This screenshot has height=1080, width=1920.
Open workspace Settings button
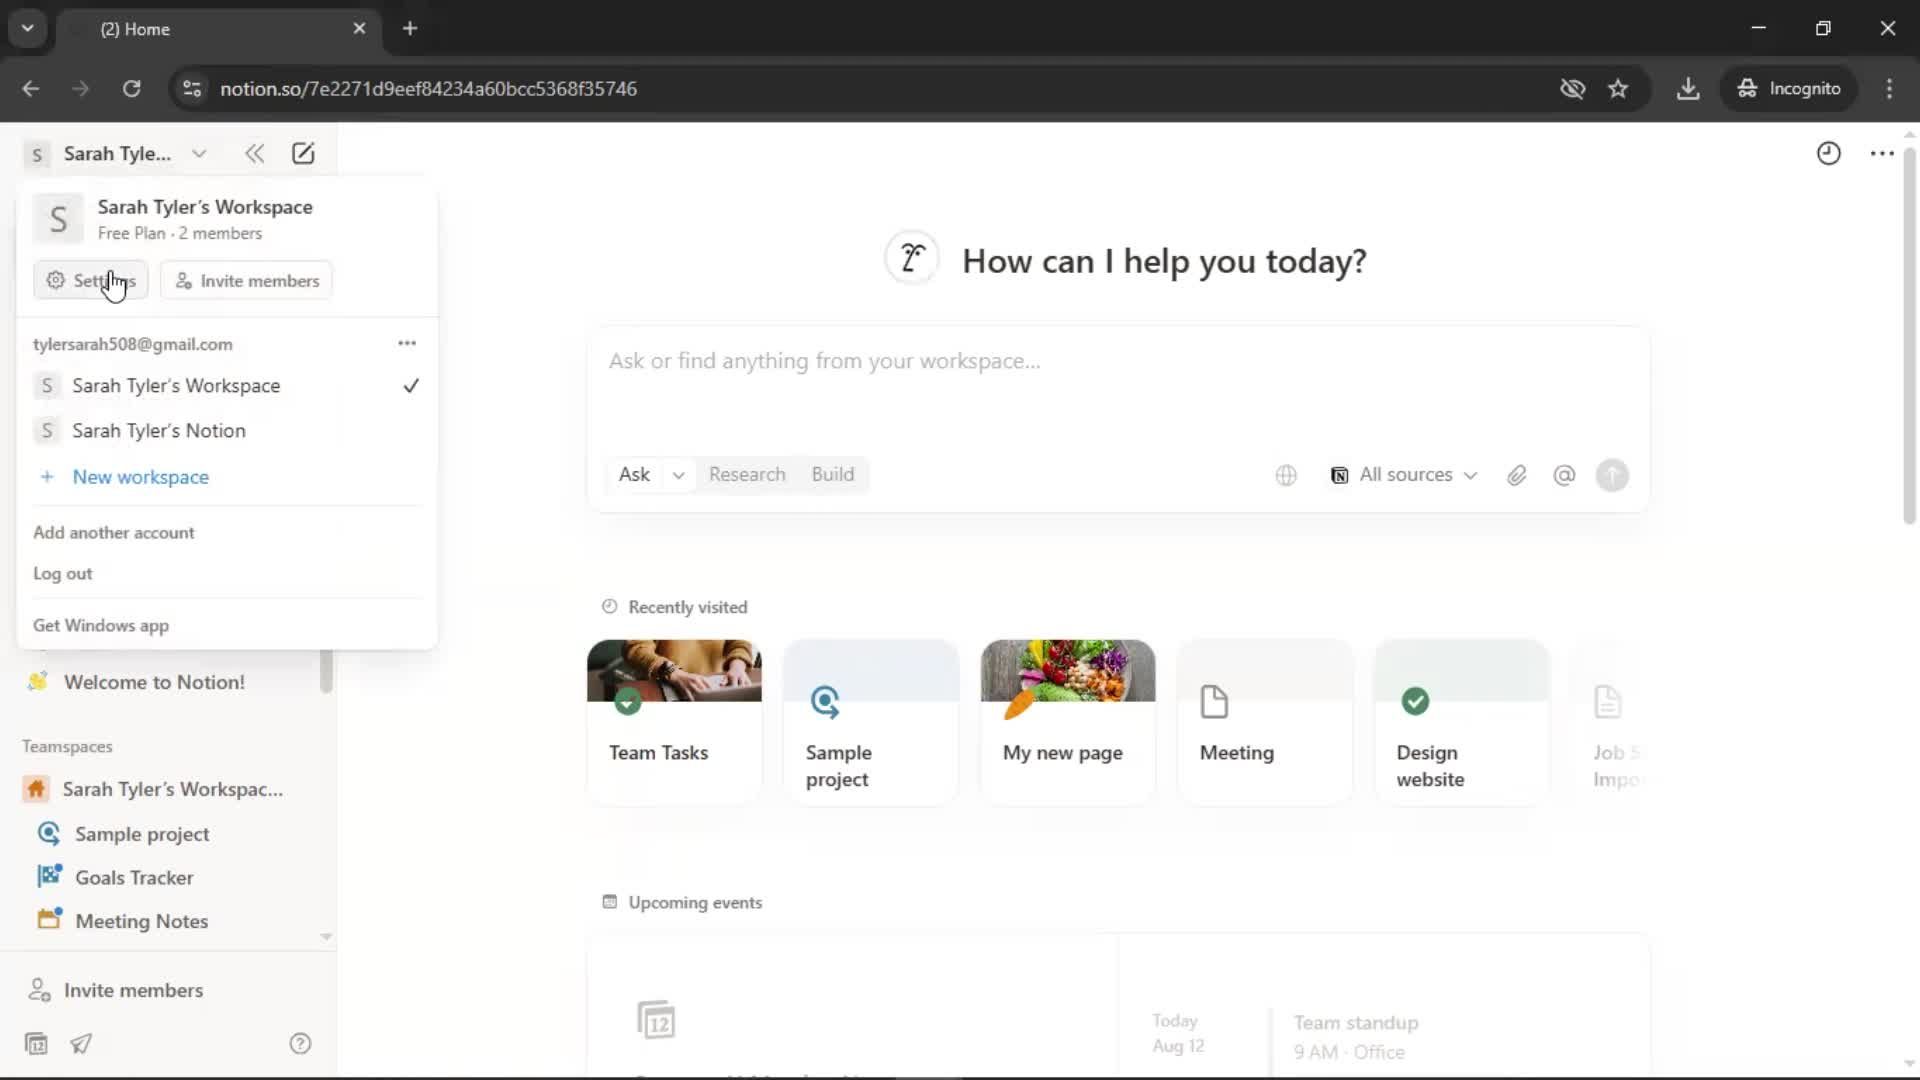point(91,281)
